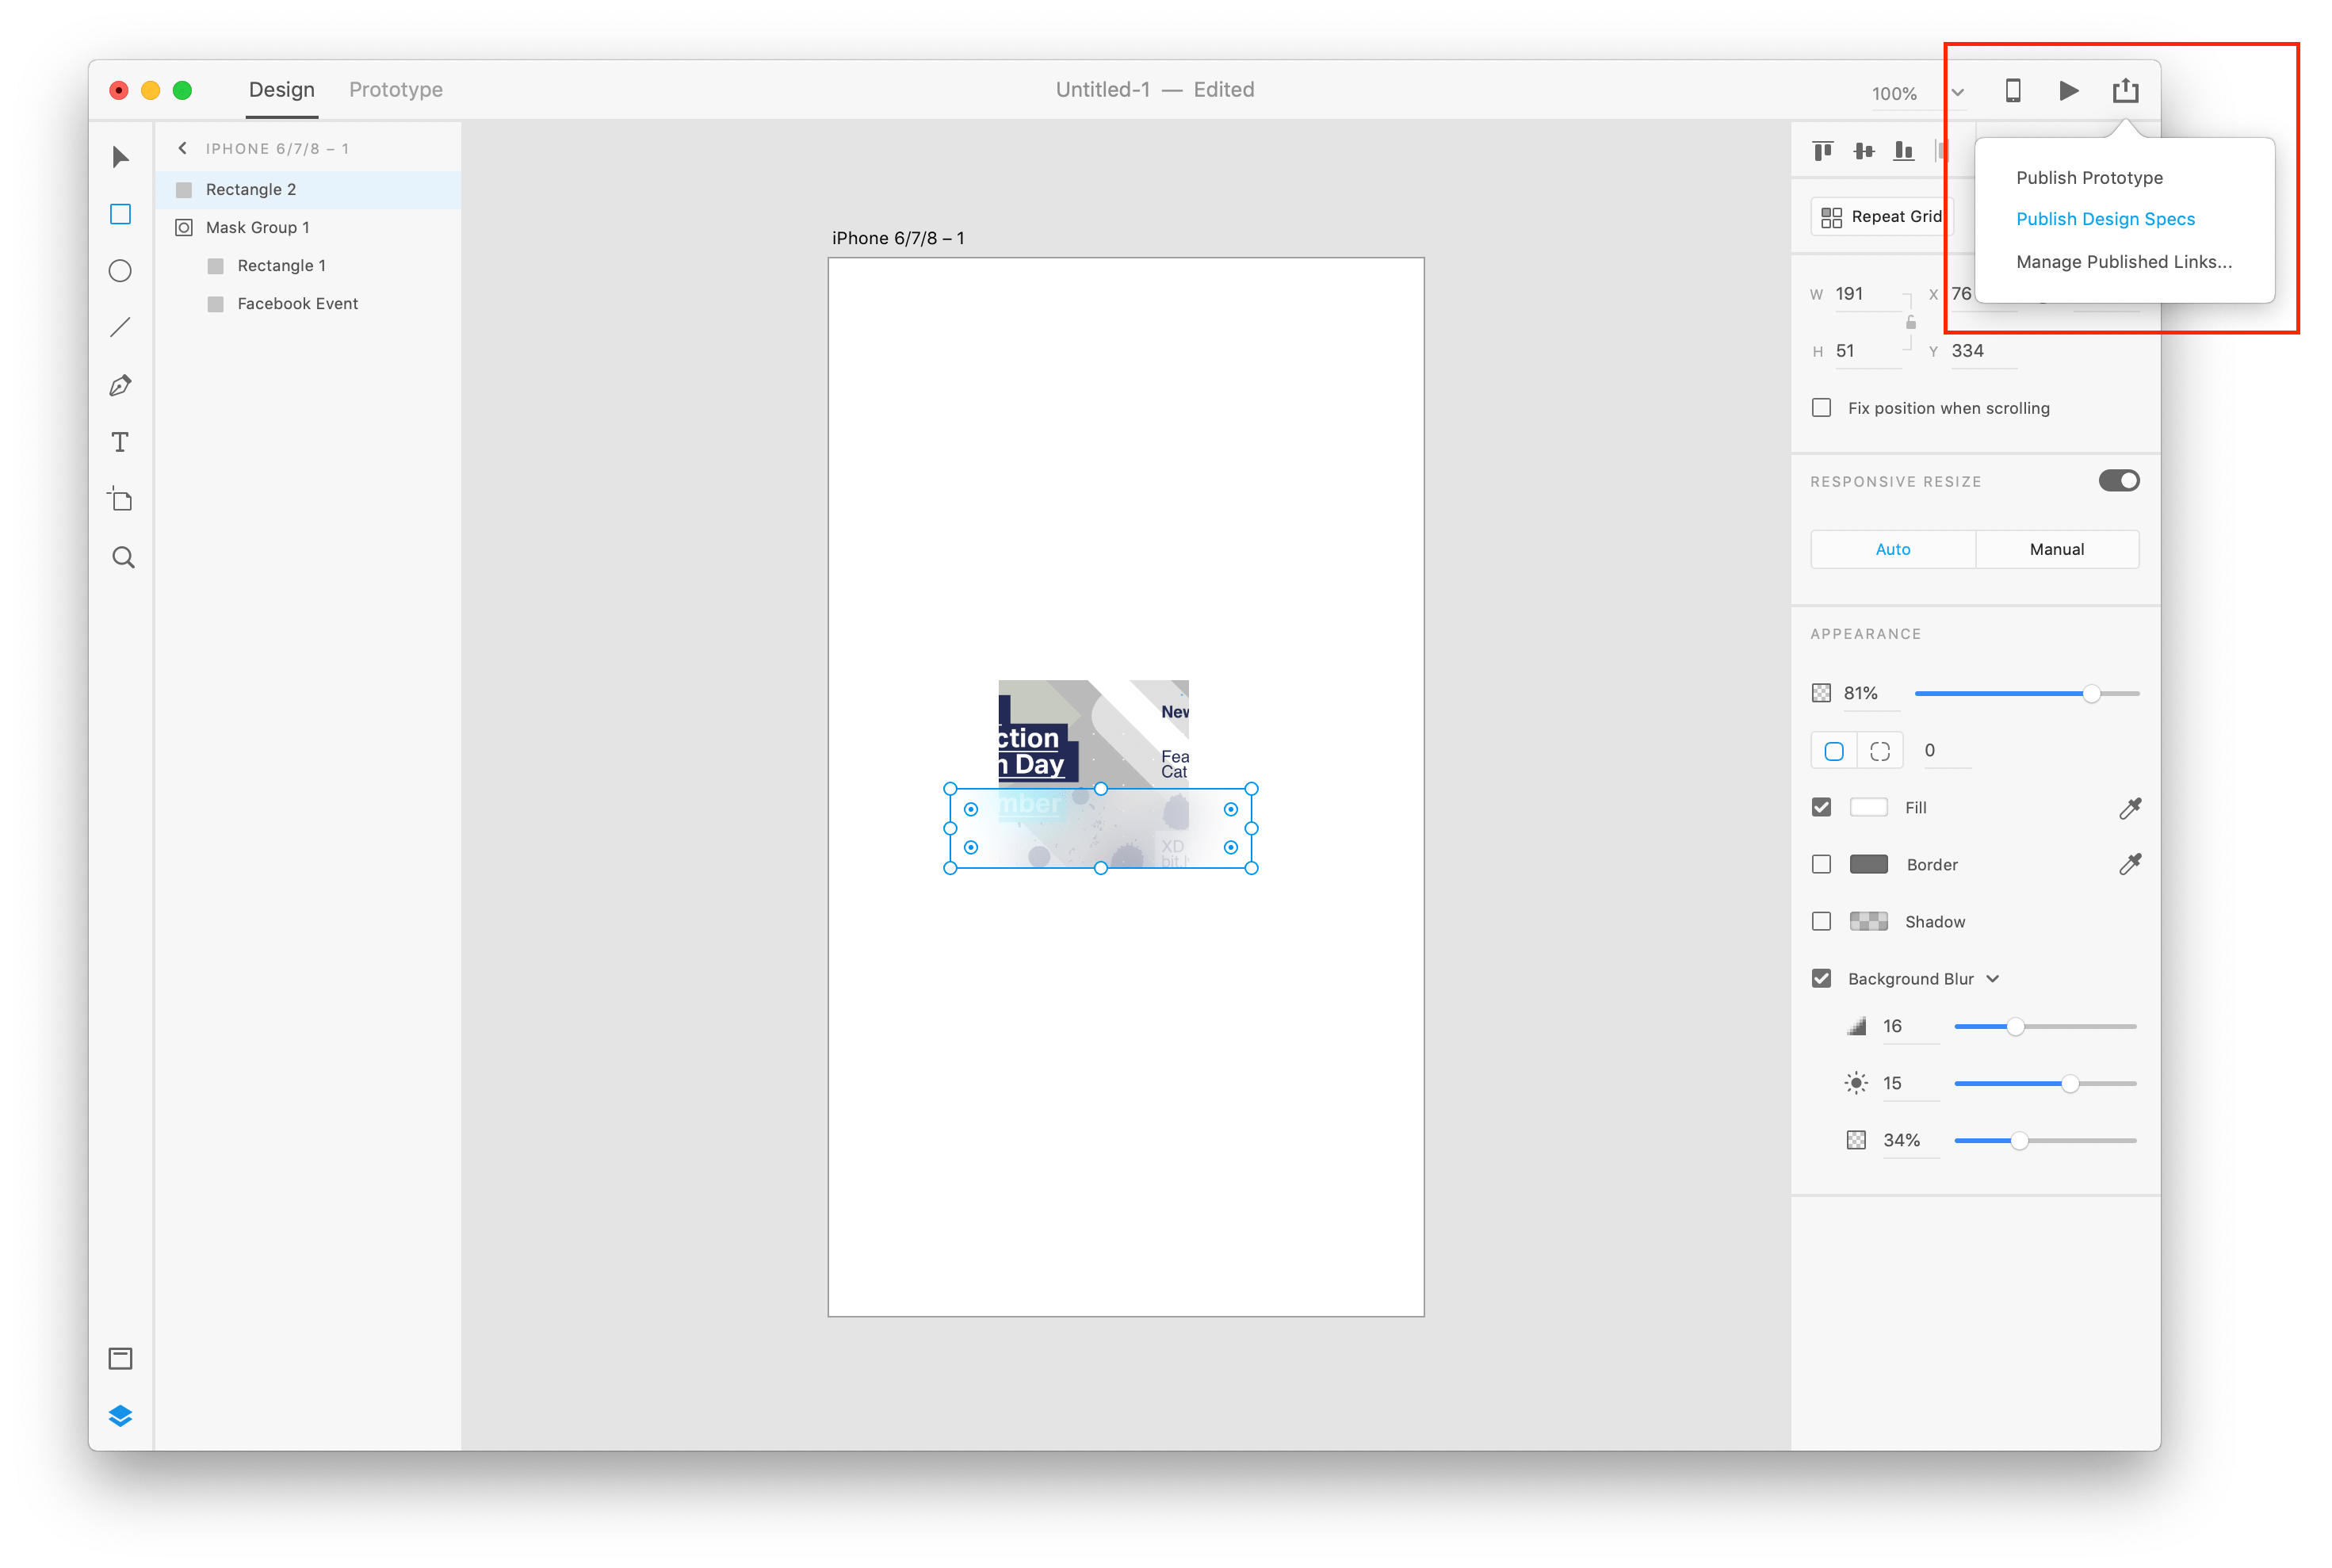Expand the Background Blur dropdown arrow
The width and height of the screenshot is (2332, 1568).
(x=1992, y=979)
